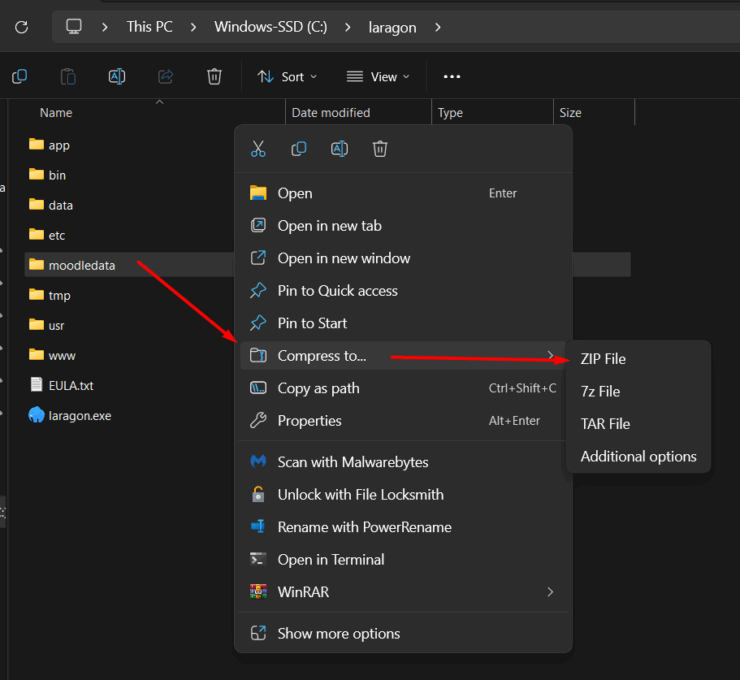Select TAR File from submenu

(638, 424)
